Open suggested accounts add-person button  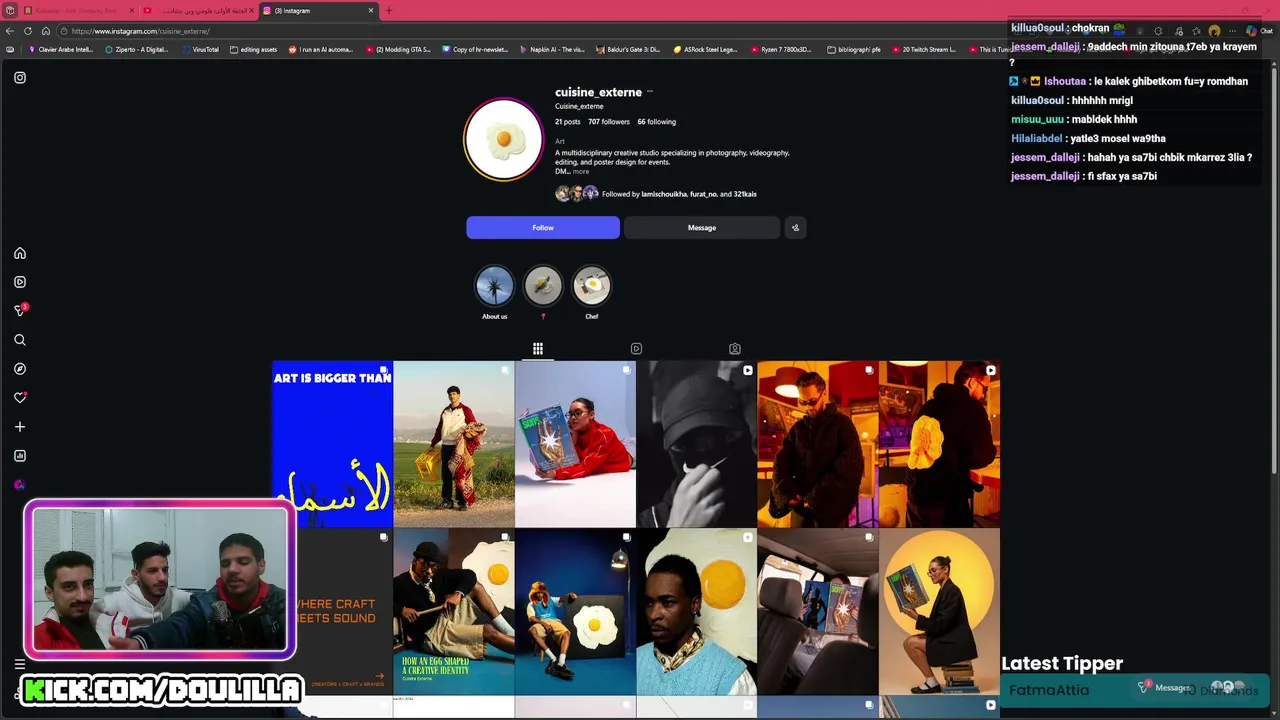(795, 228)
